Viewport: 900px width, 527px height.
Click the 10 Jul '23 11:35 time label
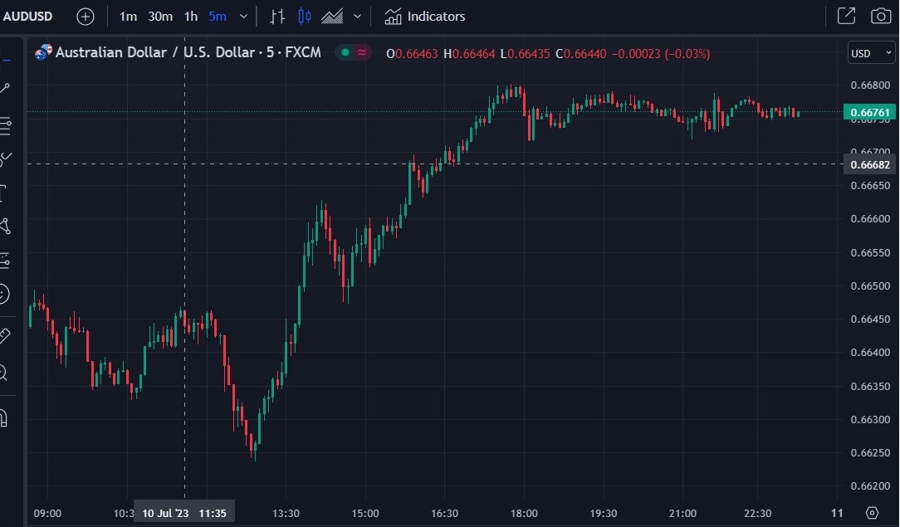pos(184,513)
